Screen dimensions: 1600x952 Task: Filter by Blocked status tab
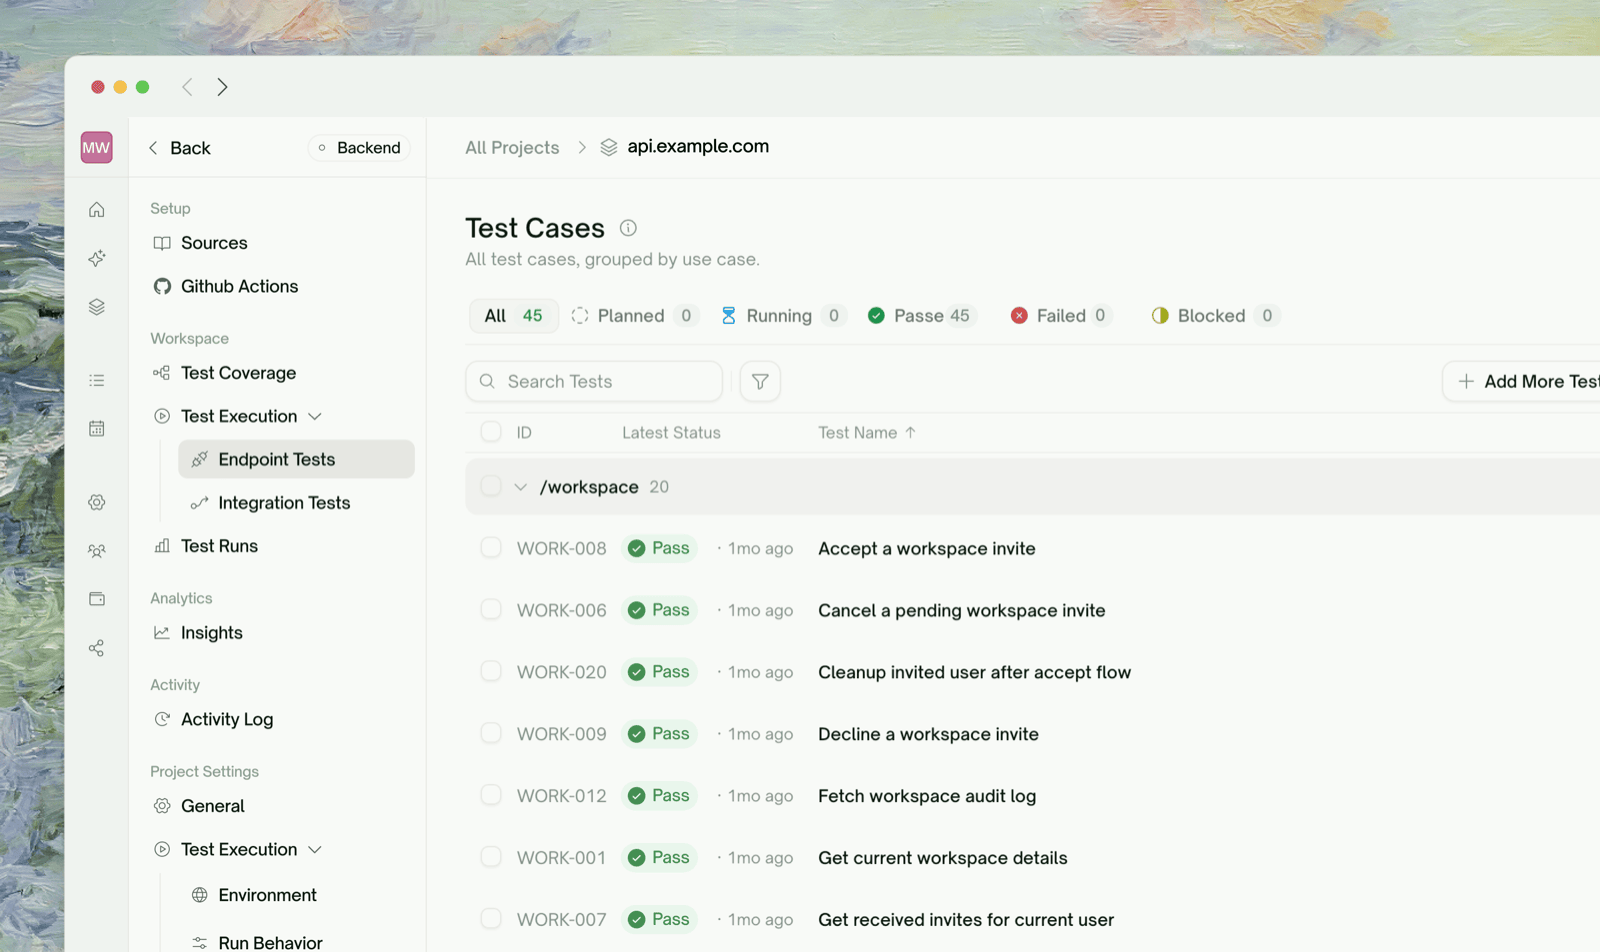click(x=1215, y=316)
